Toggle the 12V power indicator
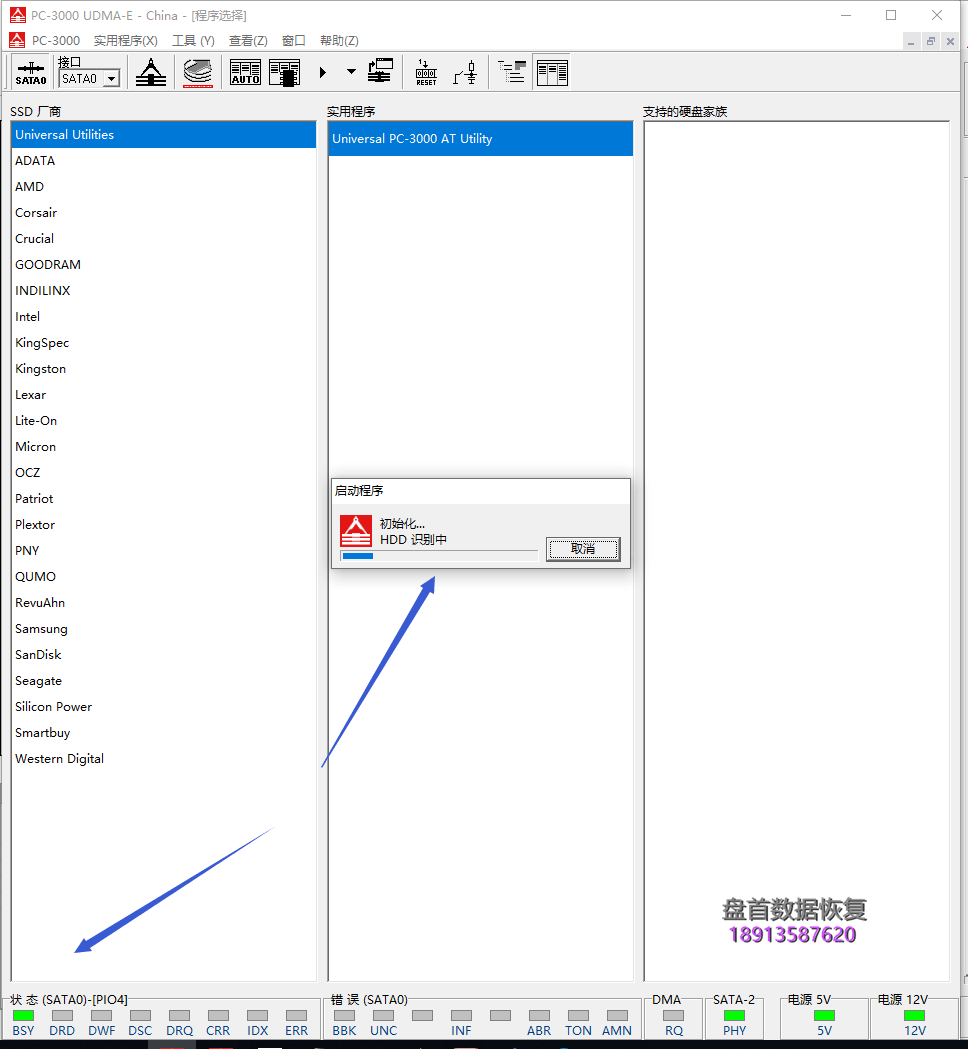Screen dimensions: 968x1049 coord(914,1016)
